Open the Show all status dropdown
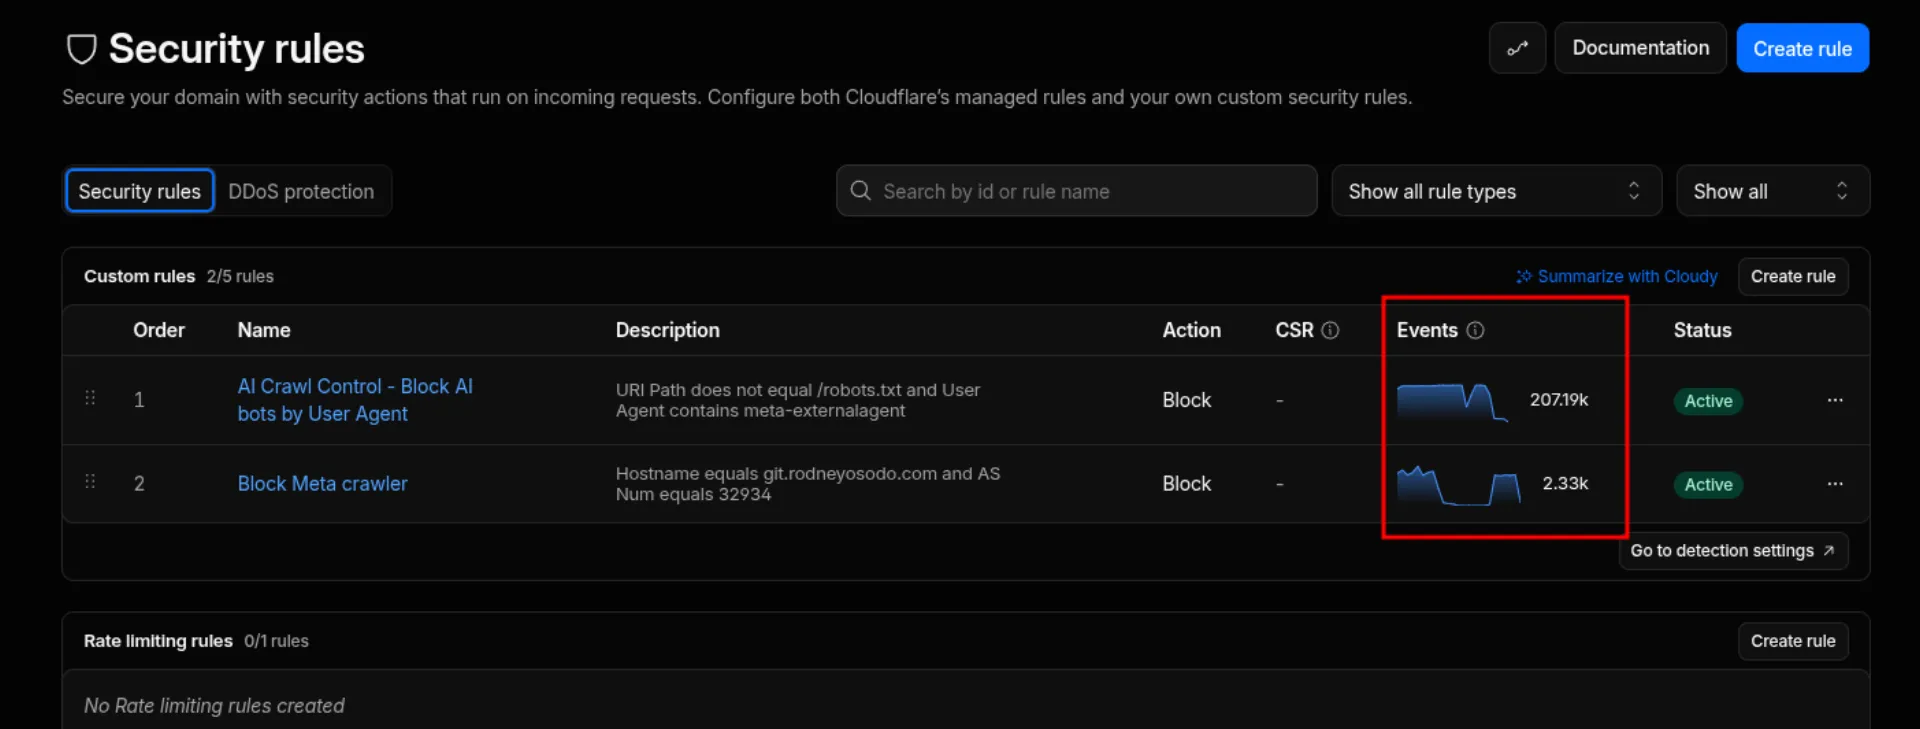The width and height of the screenshot is (1920, 729). [x=1772, y=191]
